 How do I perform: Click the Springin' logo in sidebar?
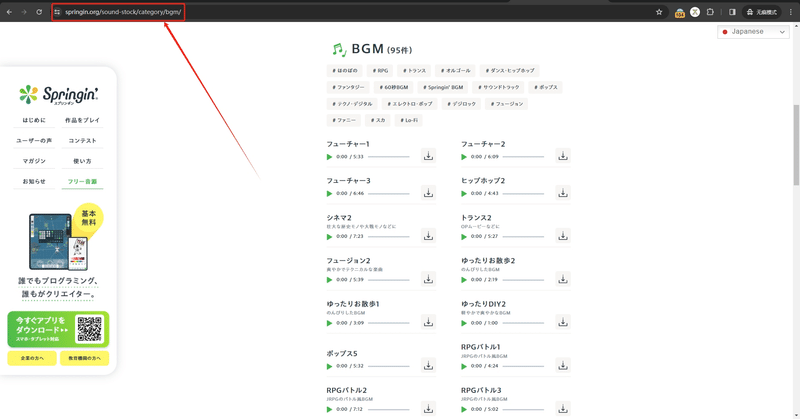[58, 95]
